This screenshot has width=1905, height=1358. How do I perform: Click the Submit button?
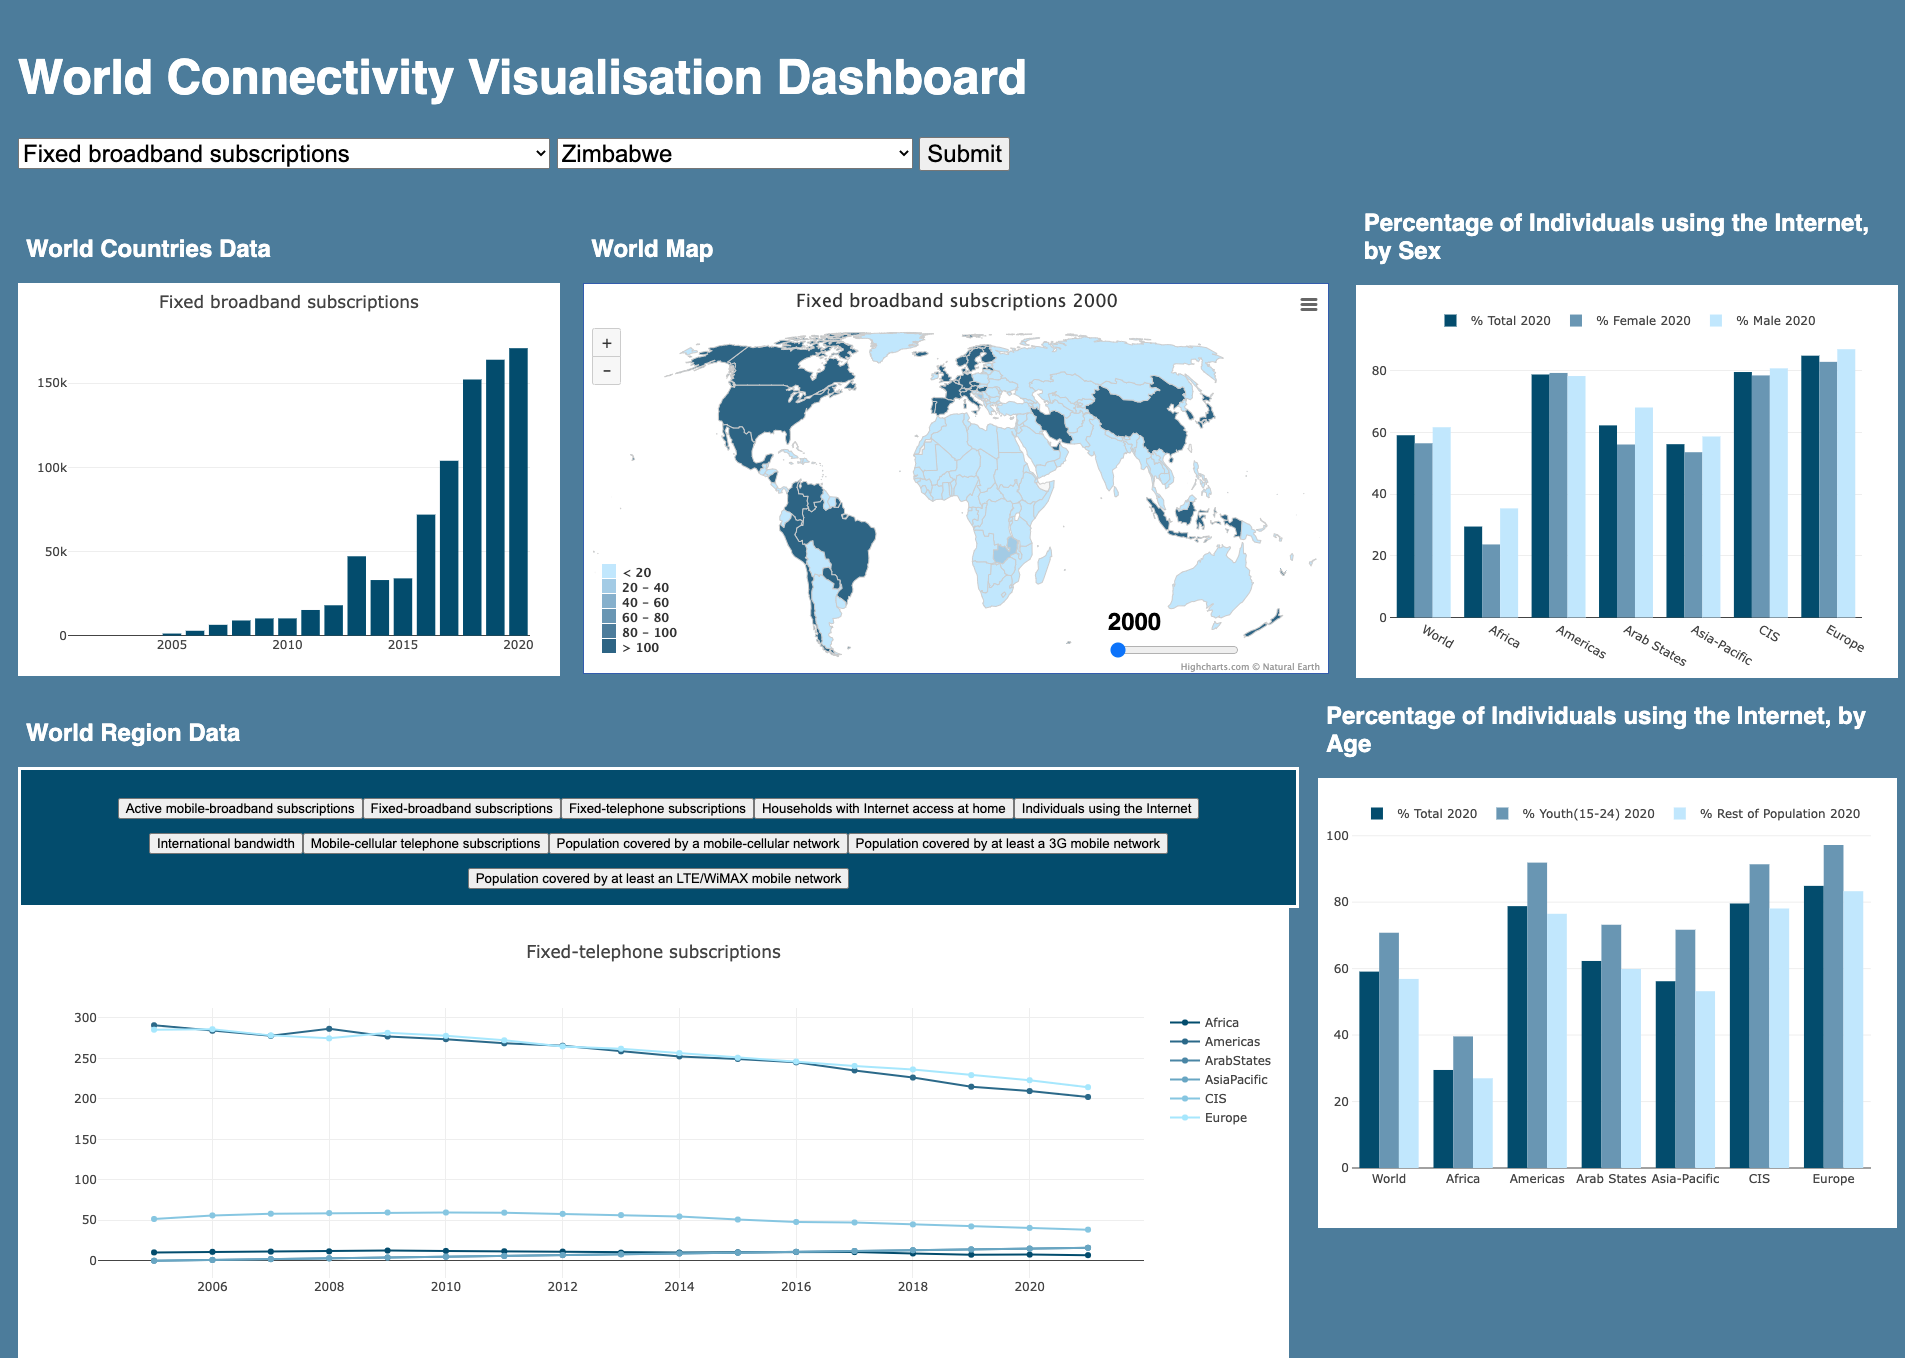[963, 153]
